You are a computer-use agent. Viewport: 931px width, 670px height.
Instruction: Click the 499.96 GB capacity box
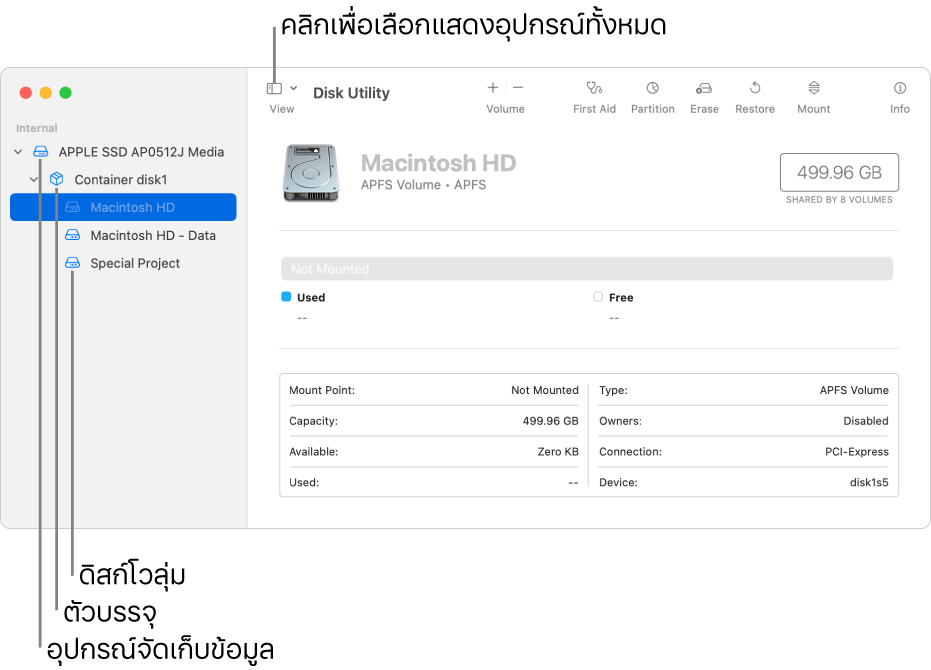coord(839,172)
